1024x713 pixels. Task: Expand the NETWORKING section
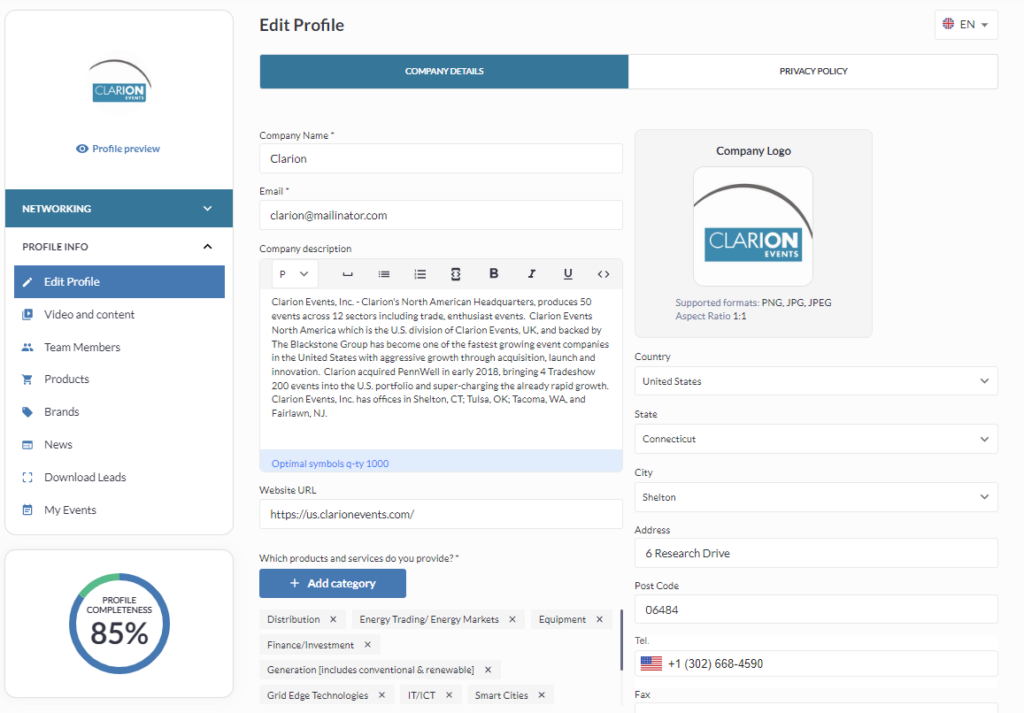(119, 209)
